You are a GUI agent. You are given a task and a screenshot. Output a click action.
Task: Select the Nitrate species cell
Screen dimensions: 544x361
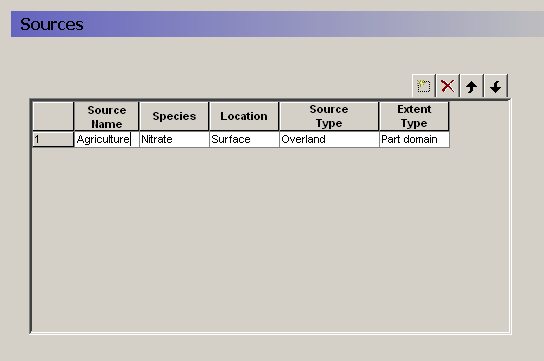(174, 139)
